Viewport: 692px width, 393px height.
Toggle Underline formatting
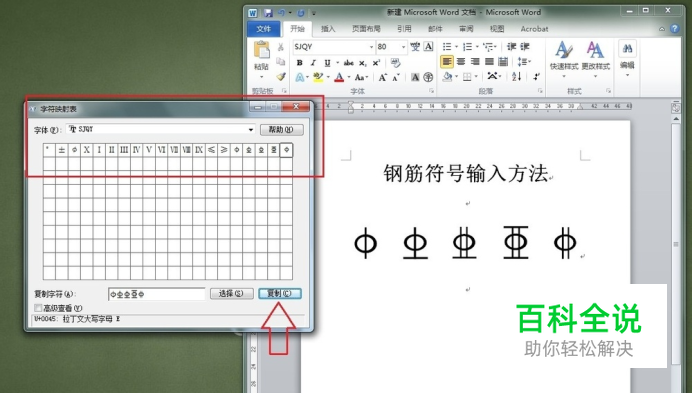pyautogui.click(x=327, y=63)
